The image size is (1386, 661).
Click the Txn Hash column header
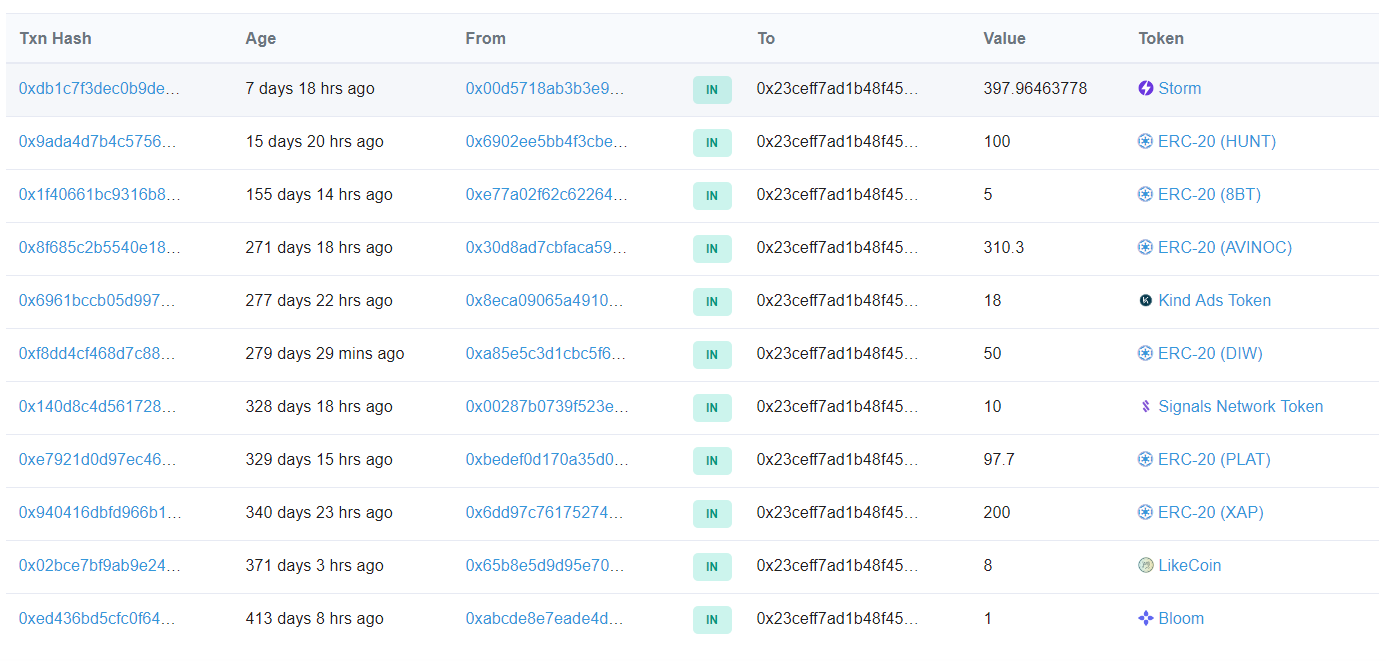[x=55, y=38]
